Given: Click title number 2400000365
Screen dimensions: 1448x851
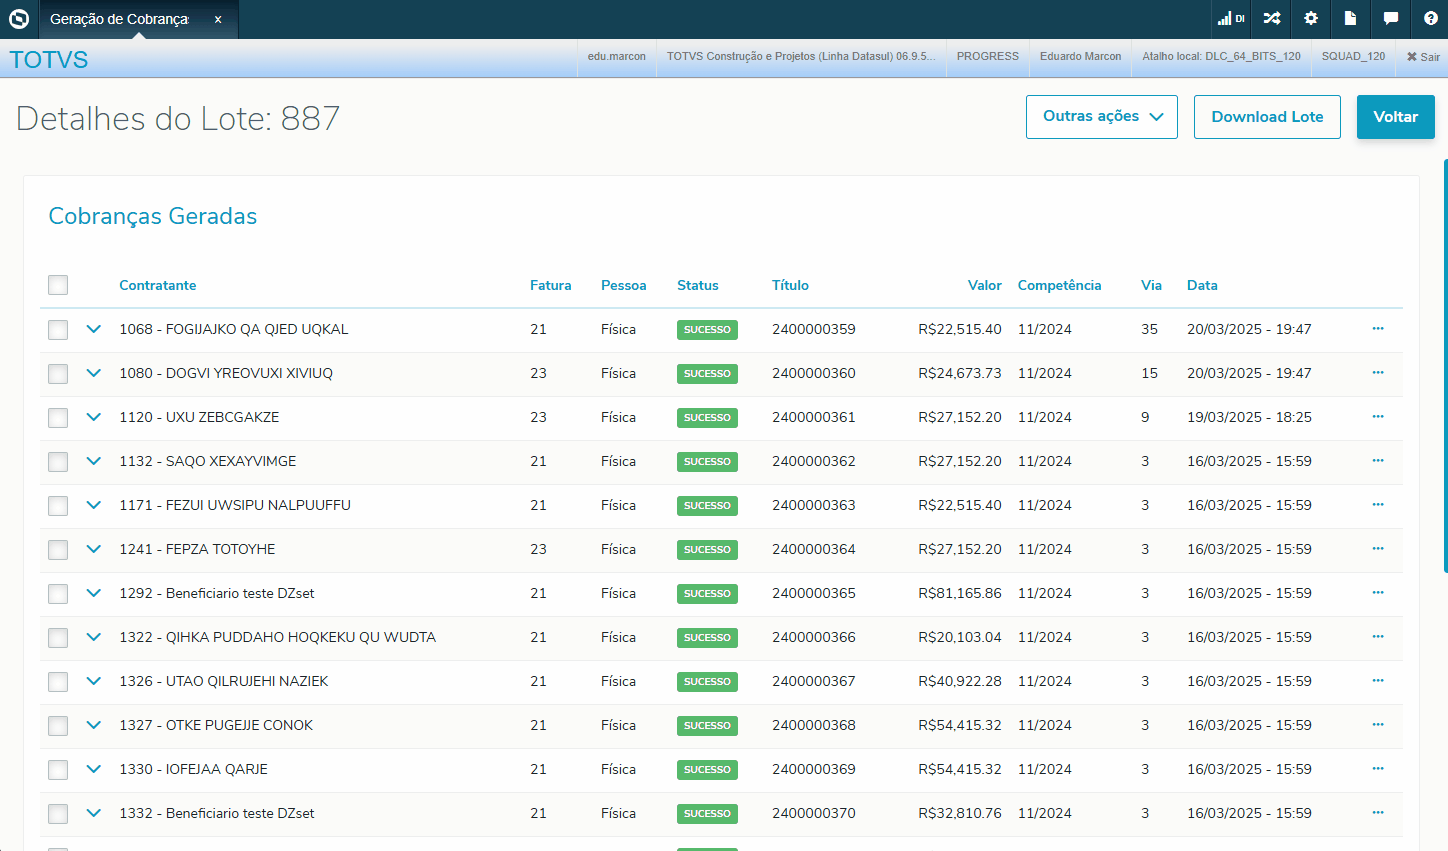Looking at the screenshot, I should pyautogui.click(x=814, y=593).
